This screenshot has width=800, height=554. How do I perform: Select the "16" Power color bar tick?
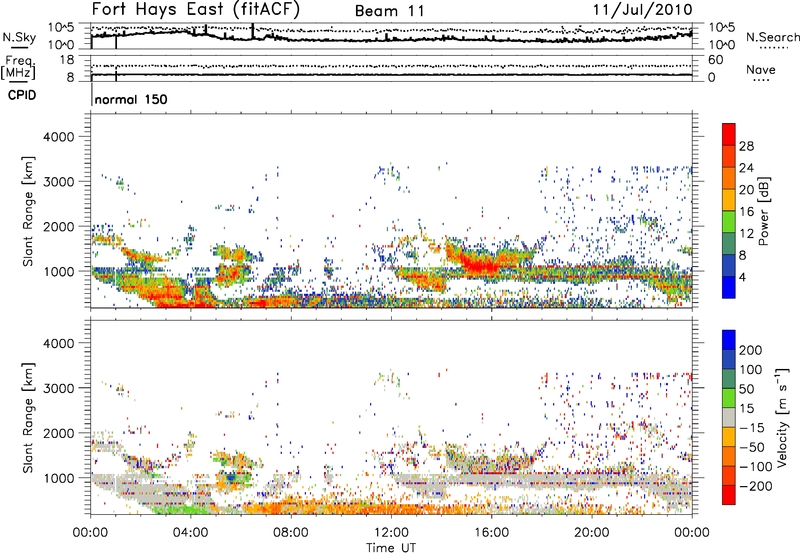746,212
